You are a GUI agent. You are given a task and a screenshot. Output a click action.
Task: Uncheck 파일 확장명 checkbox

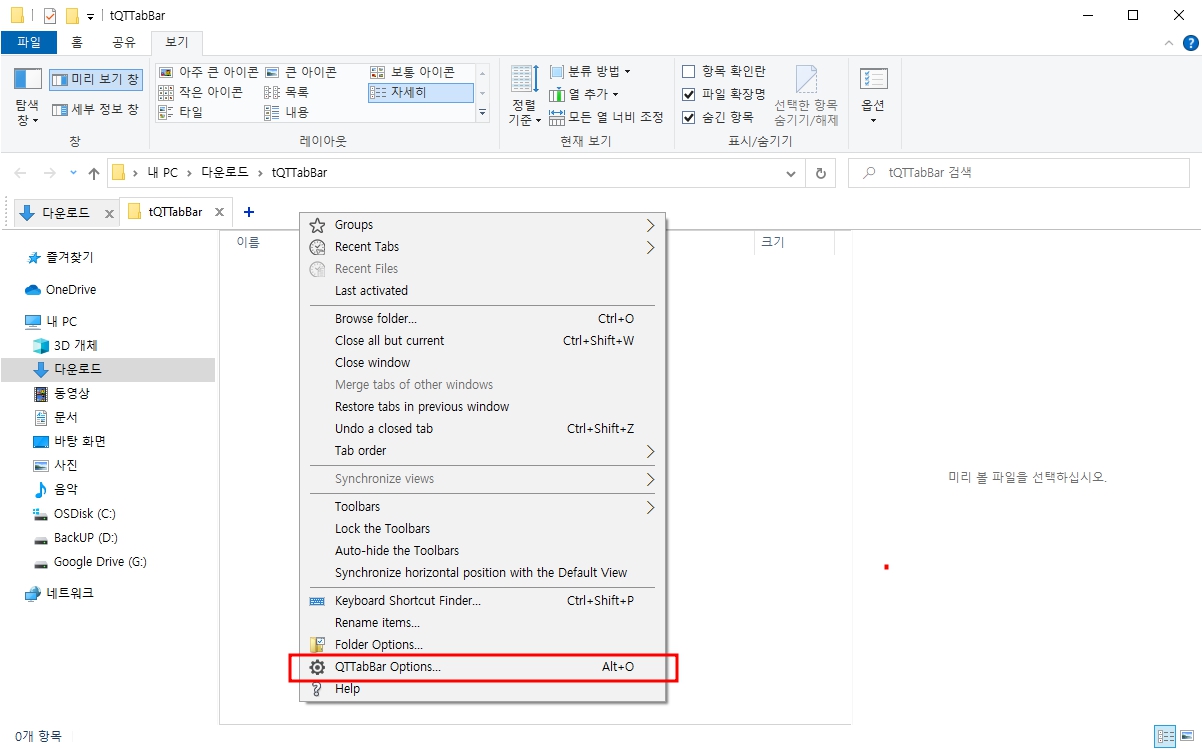click(688, 94)
